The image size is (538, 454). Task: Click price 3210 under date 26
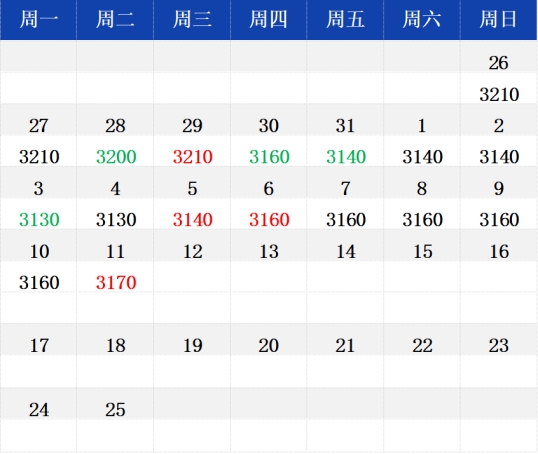pos(499,94)
